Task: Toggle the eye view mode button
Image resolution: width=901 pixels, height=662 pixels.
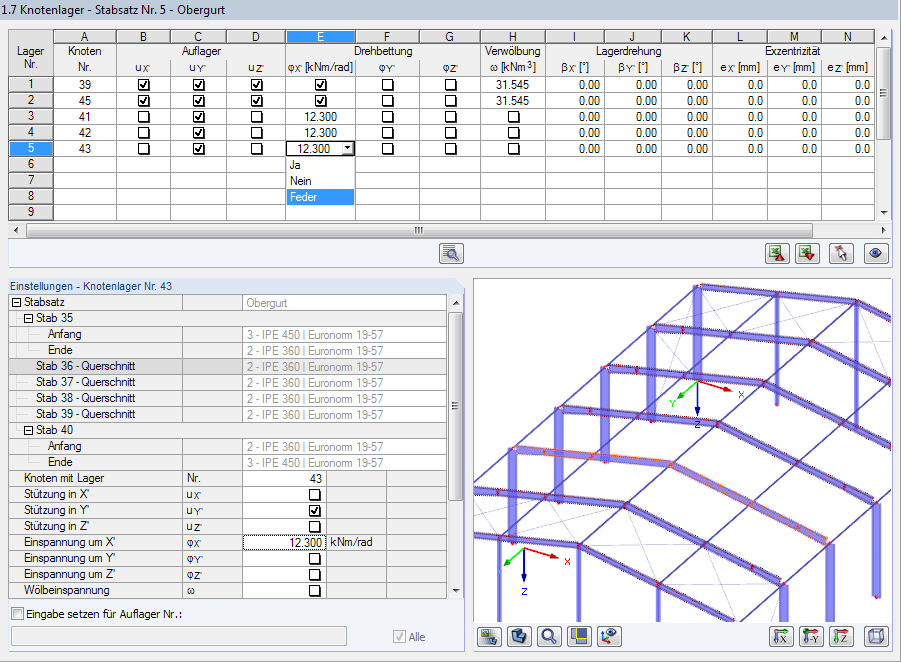Action: click(876, 253)
